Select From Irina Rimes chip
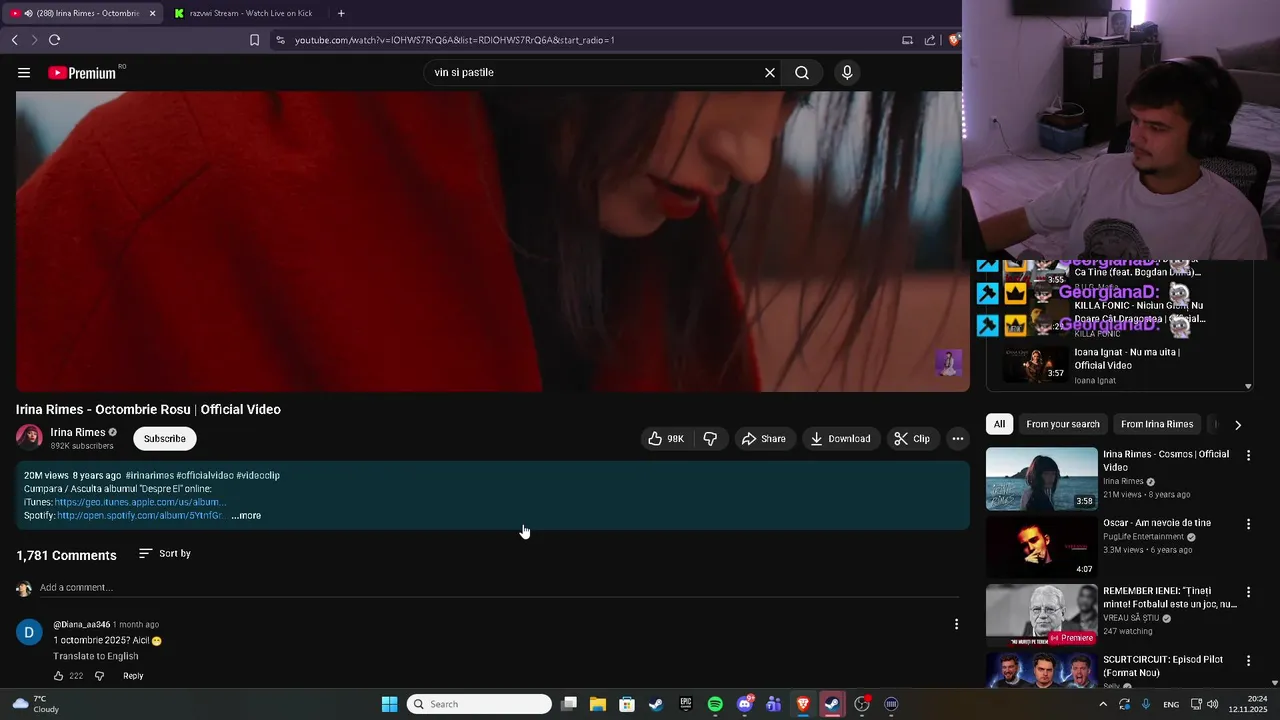The height and width of the screenshot is (720, 1280). (1157, 424)
